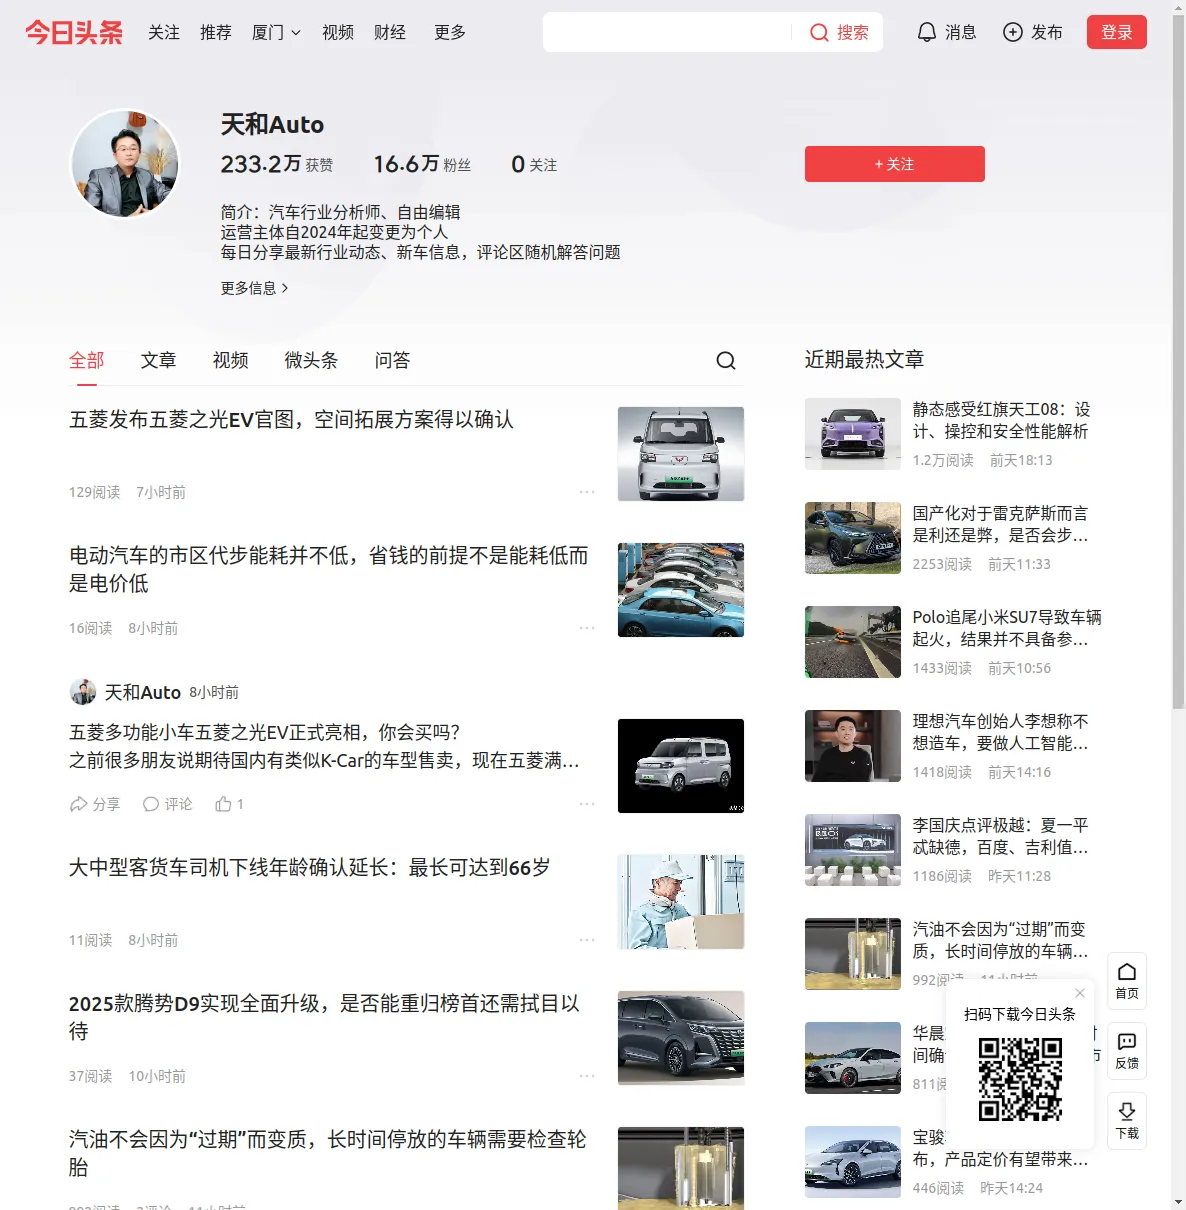Click the 反馈 feedback floating button
Image resolution: width=1186 pixels, height=1210 pixels.
point(1127,1051)
